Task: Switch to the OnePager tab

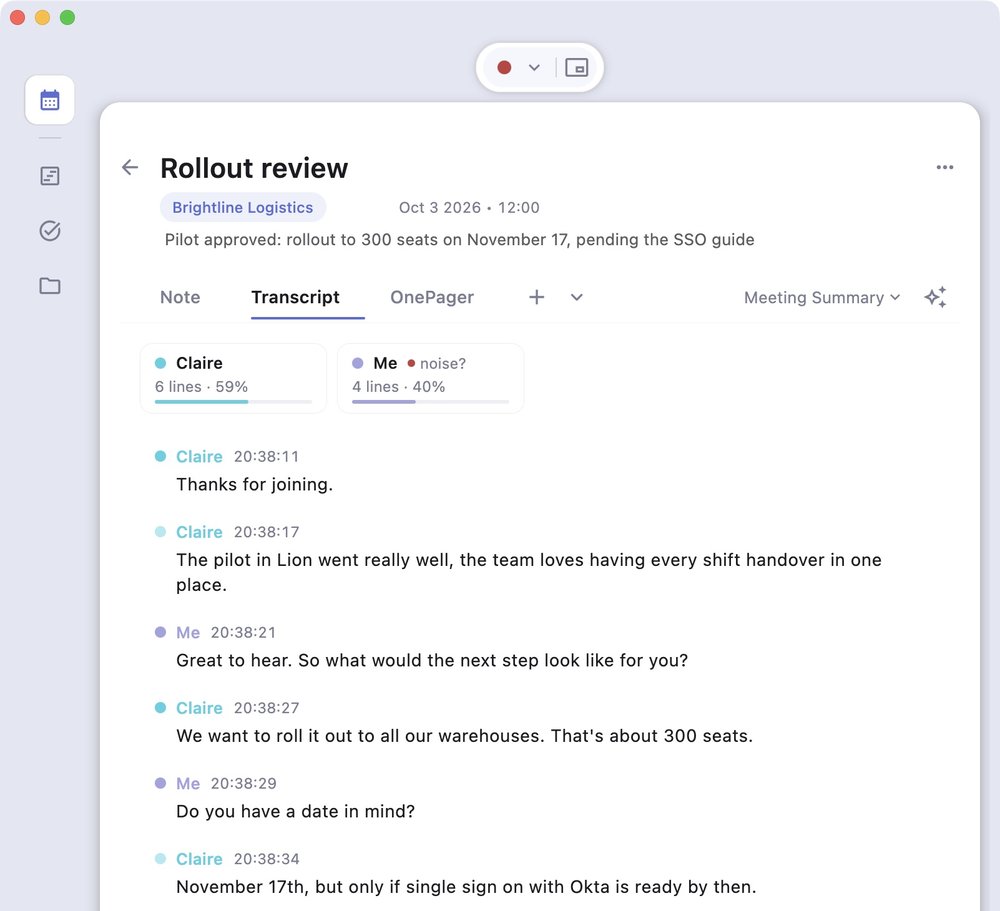Action: (x=432, y=297)
